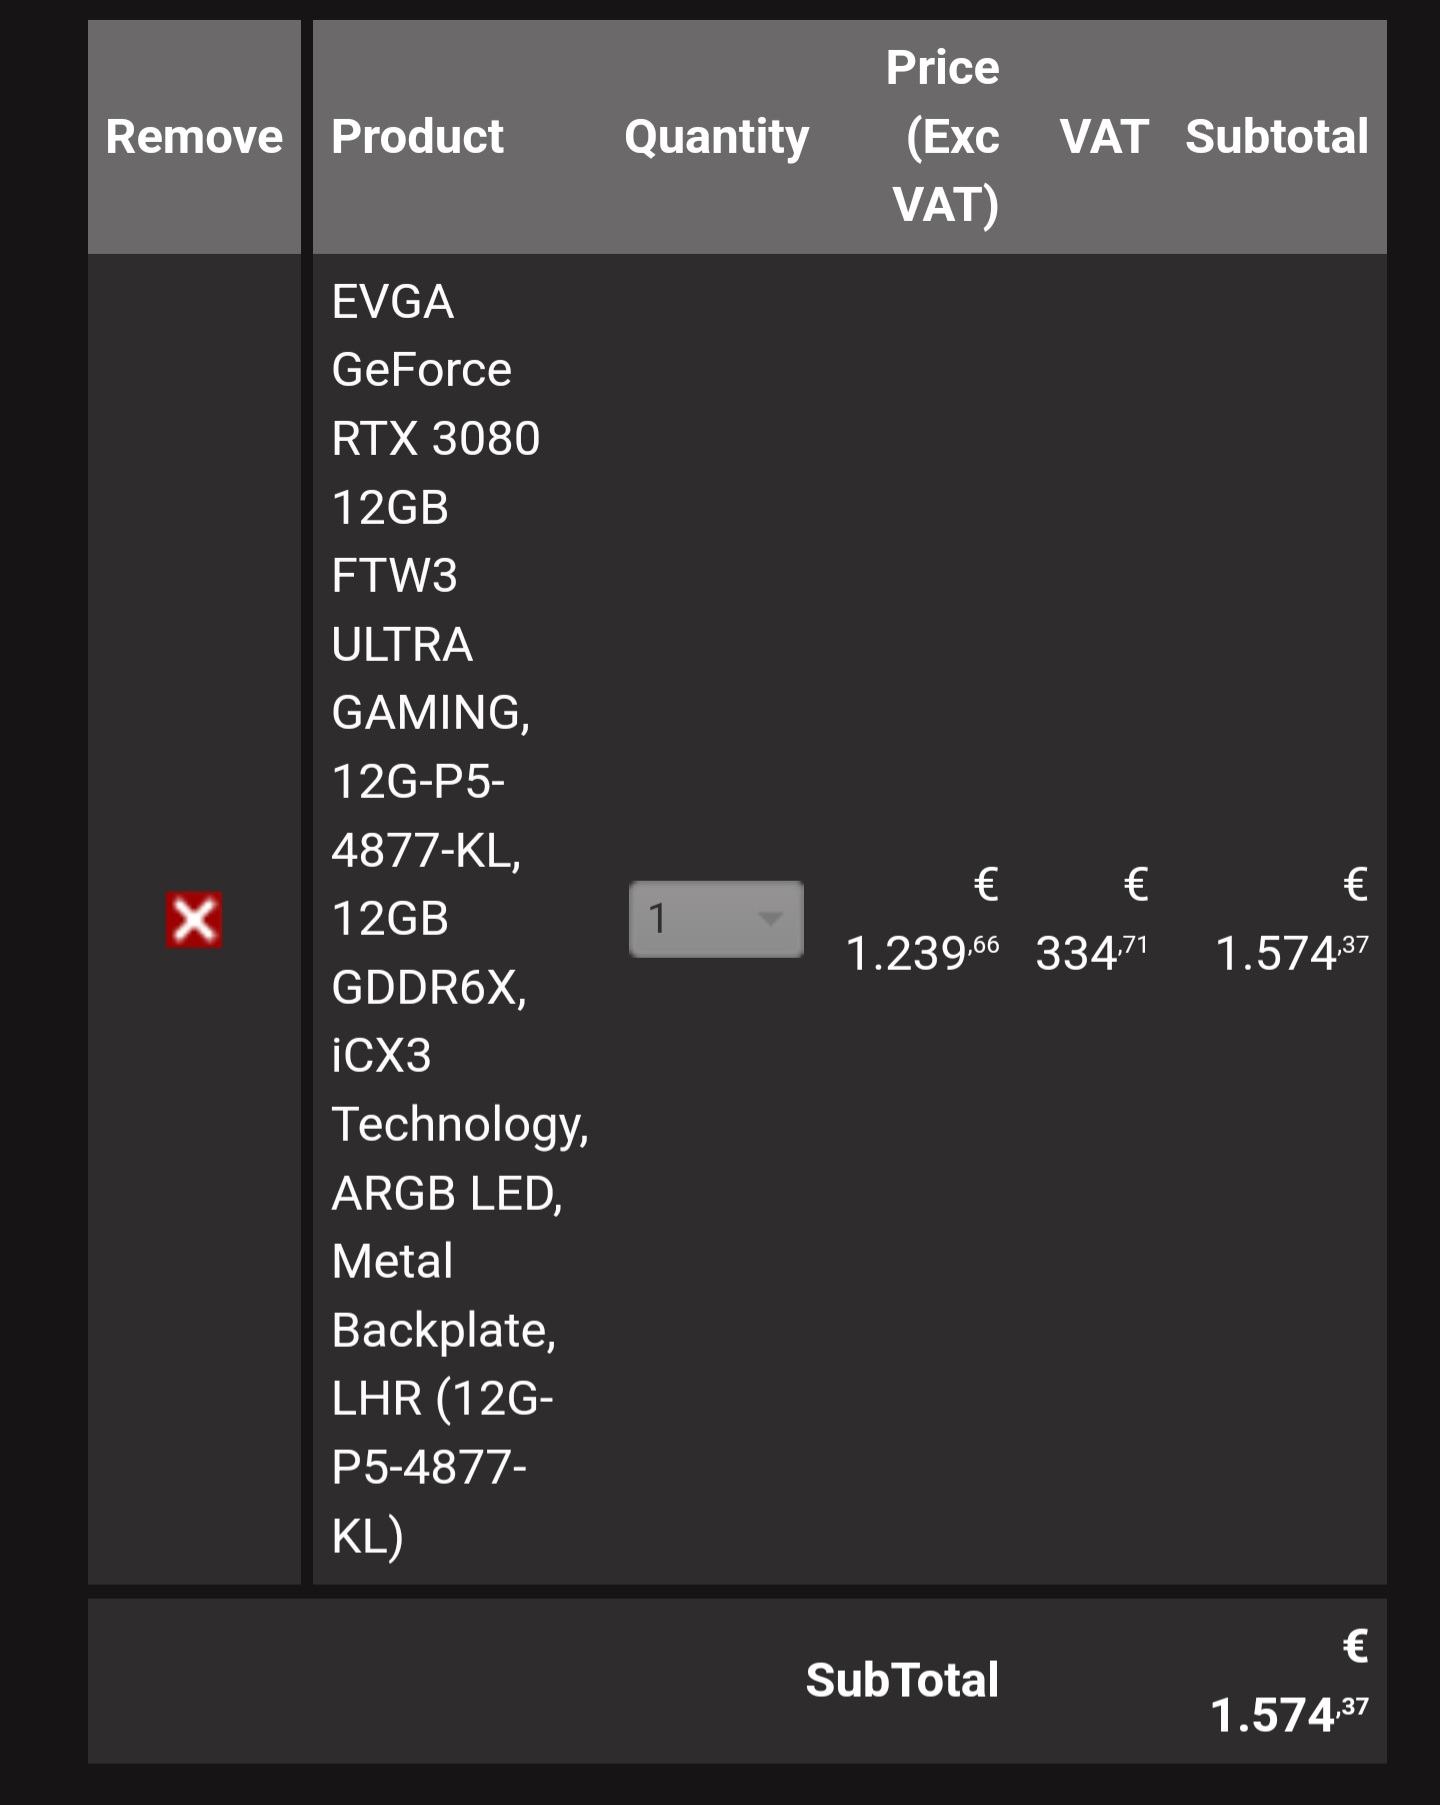The height and width of the screenshot is (1805, 1440).
Task: Click the 1.239,66 price excluding VAT
Action: click(x=922, y=953)
